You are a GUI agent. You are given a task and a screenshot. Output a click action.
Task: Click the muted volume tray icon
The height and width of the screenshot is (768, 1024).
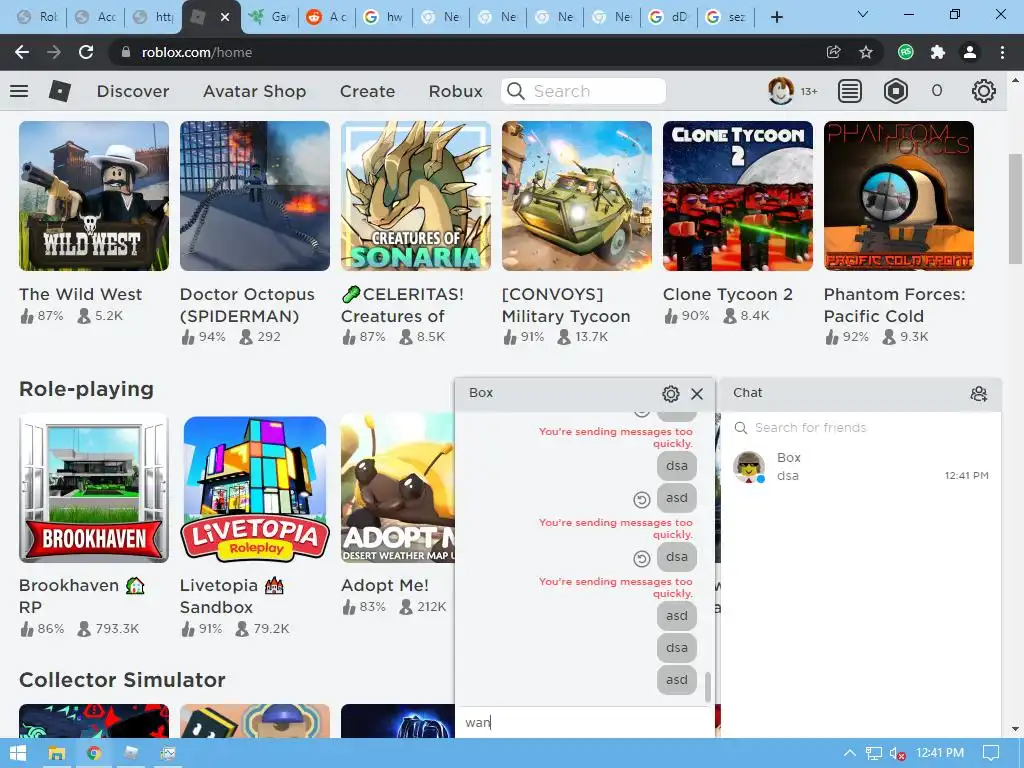[897, 754]
